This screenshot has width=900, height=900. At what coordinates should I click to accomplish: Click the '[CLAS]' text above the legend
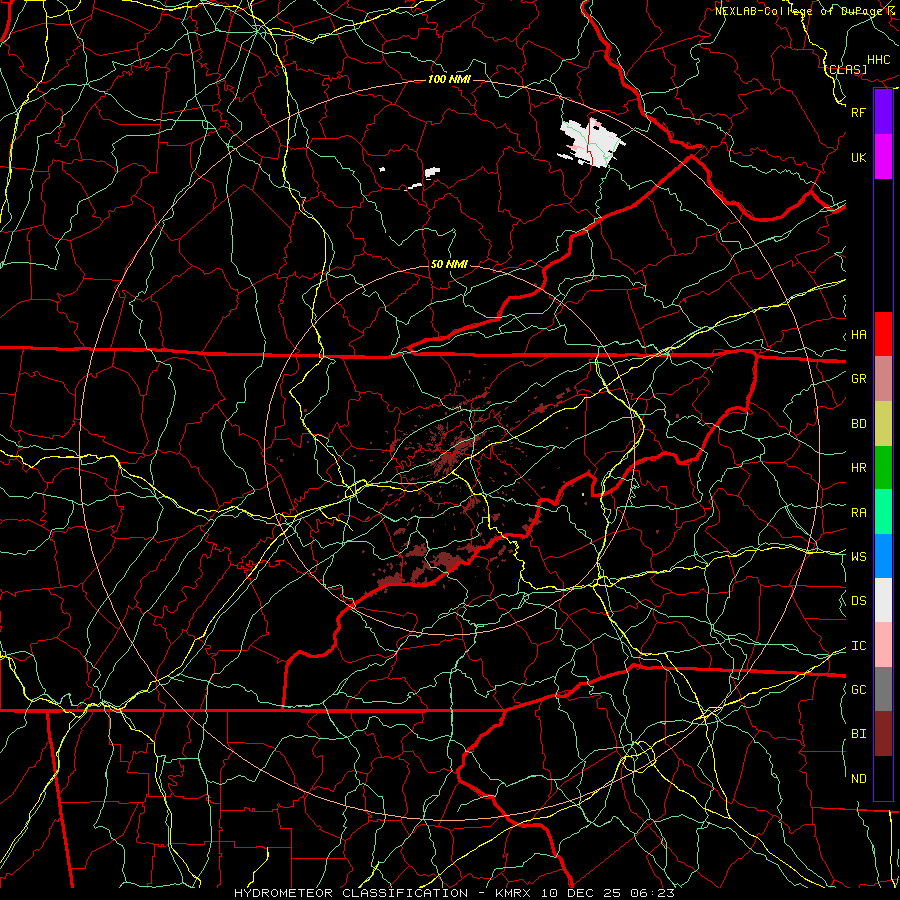847,69
